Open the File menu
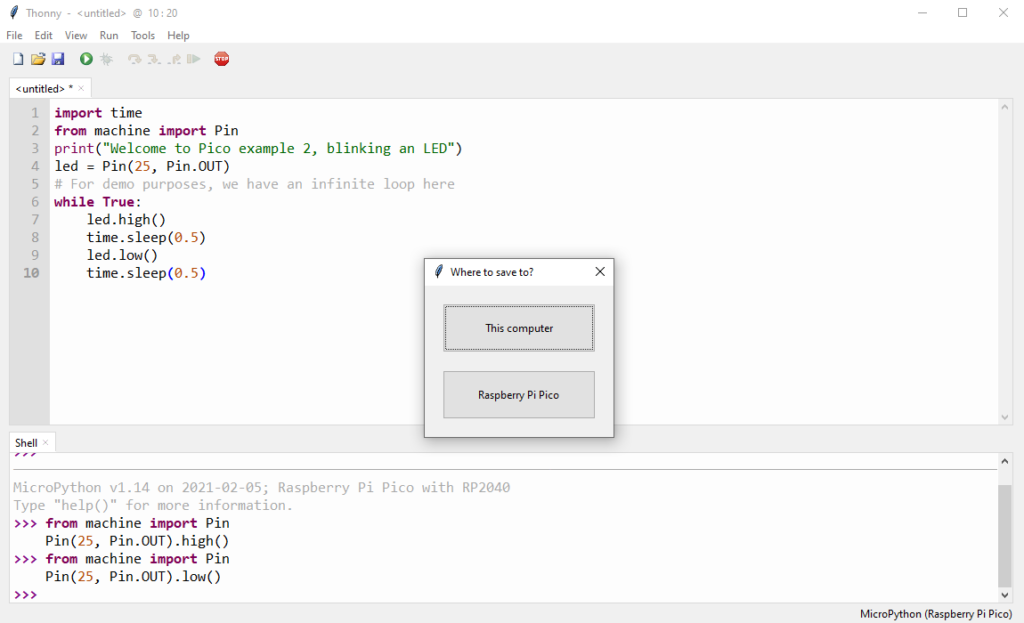Viewport: 1024px width, 623px height. (14, 35)
